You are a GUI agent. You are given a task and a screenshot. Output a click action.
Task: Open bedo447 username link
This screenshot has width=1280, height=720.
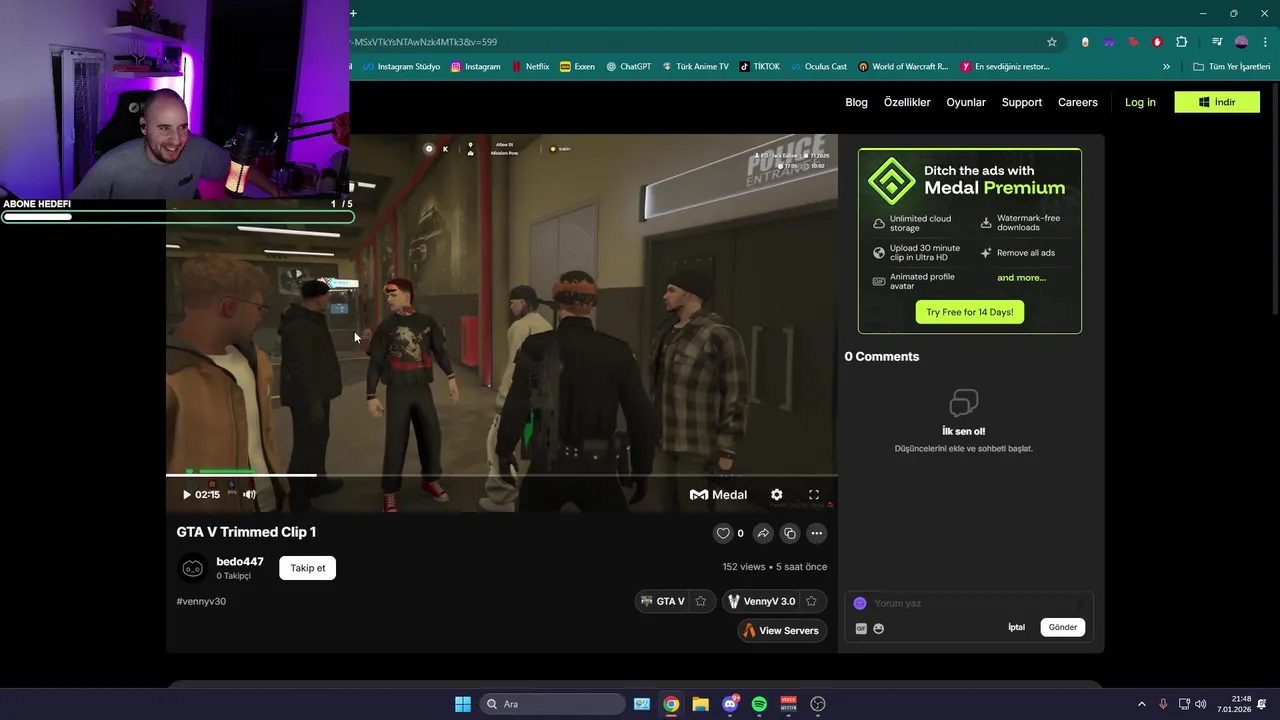point(240,561)
